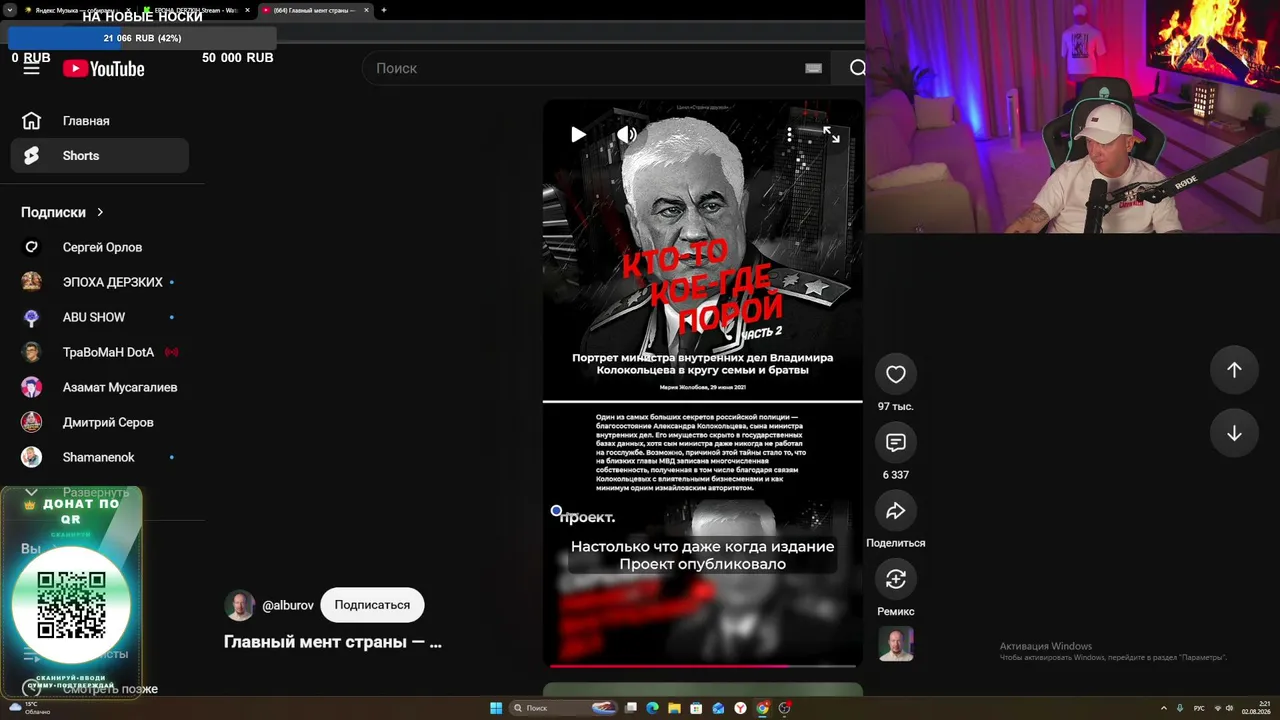Open OBS Studio from the taskbar
This screenshot has width=1280, height=720.
coord(784,708)
